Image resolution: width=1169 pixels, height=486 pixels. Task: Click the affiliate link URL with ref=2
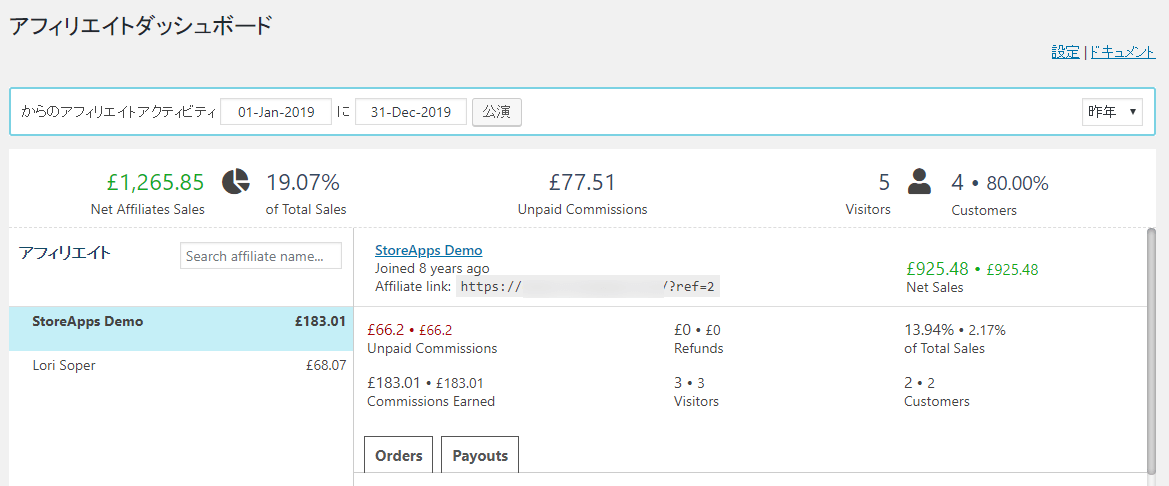click(x=587, y=286)
